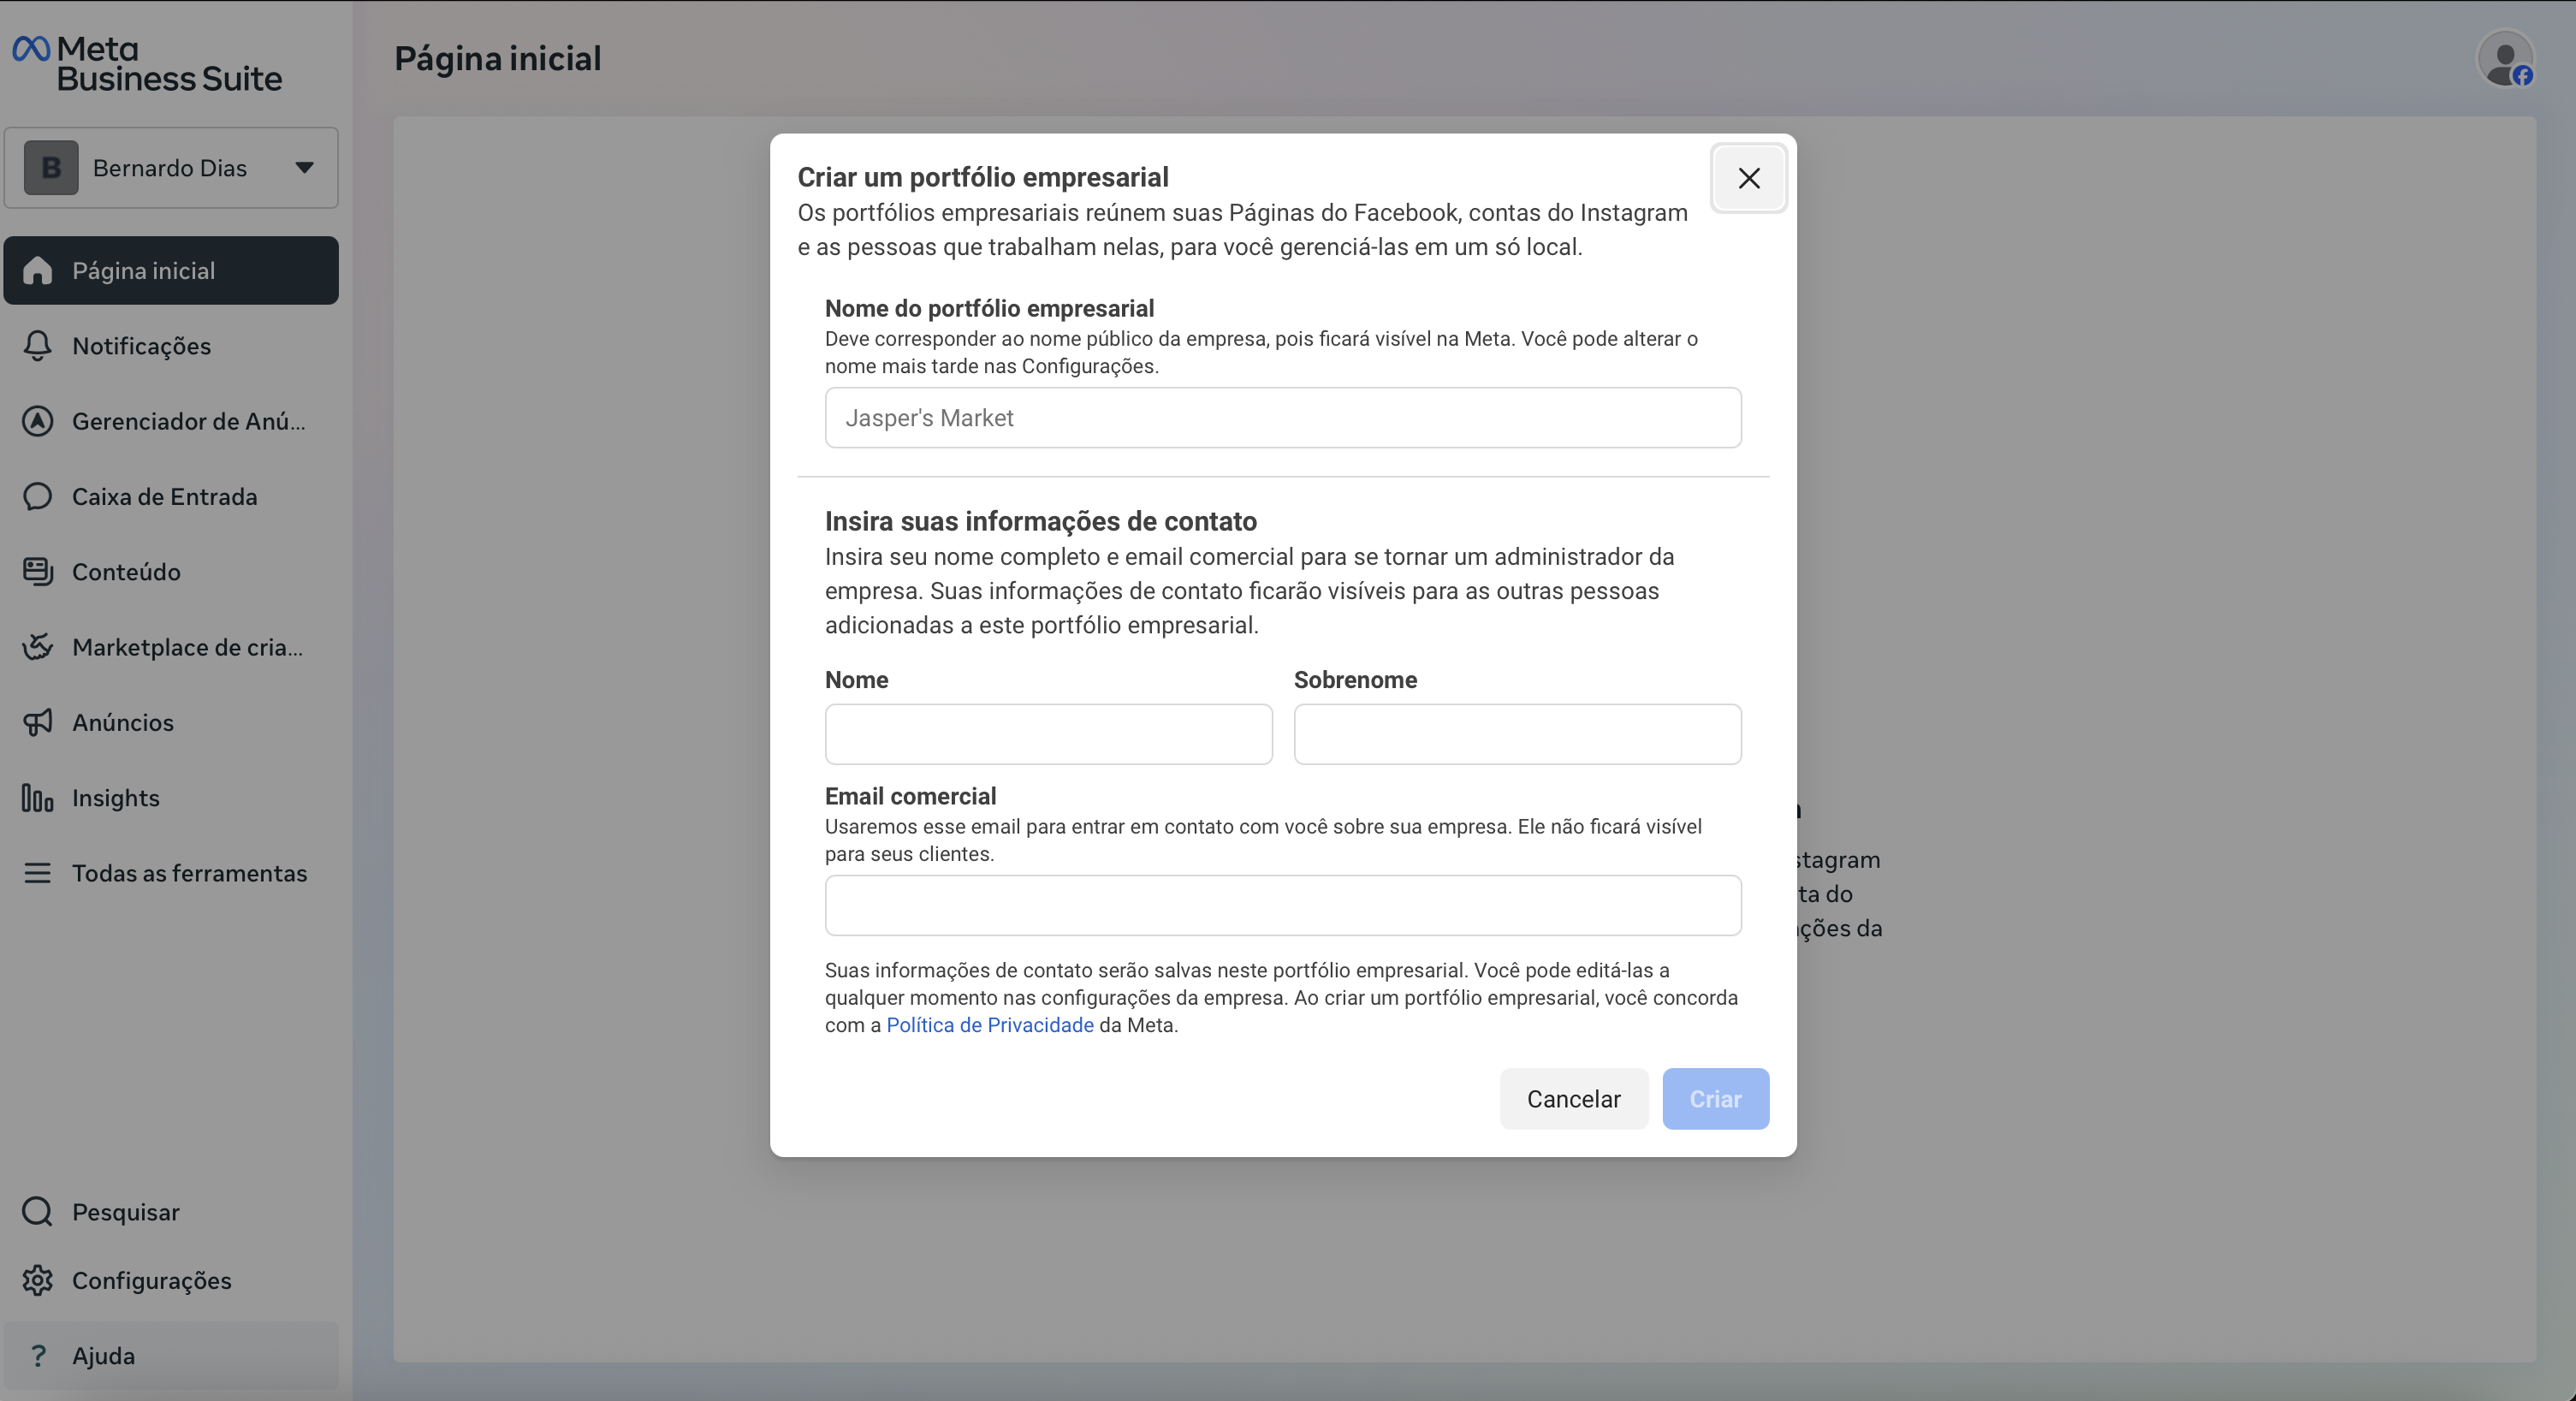Click the Caixa de Entrada chat icon
The height and width of the screenshot is (1401, 2576).
point(37,497)
